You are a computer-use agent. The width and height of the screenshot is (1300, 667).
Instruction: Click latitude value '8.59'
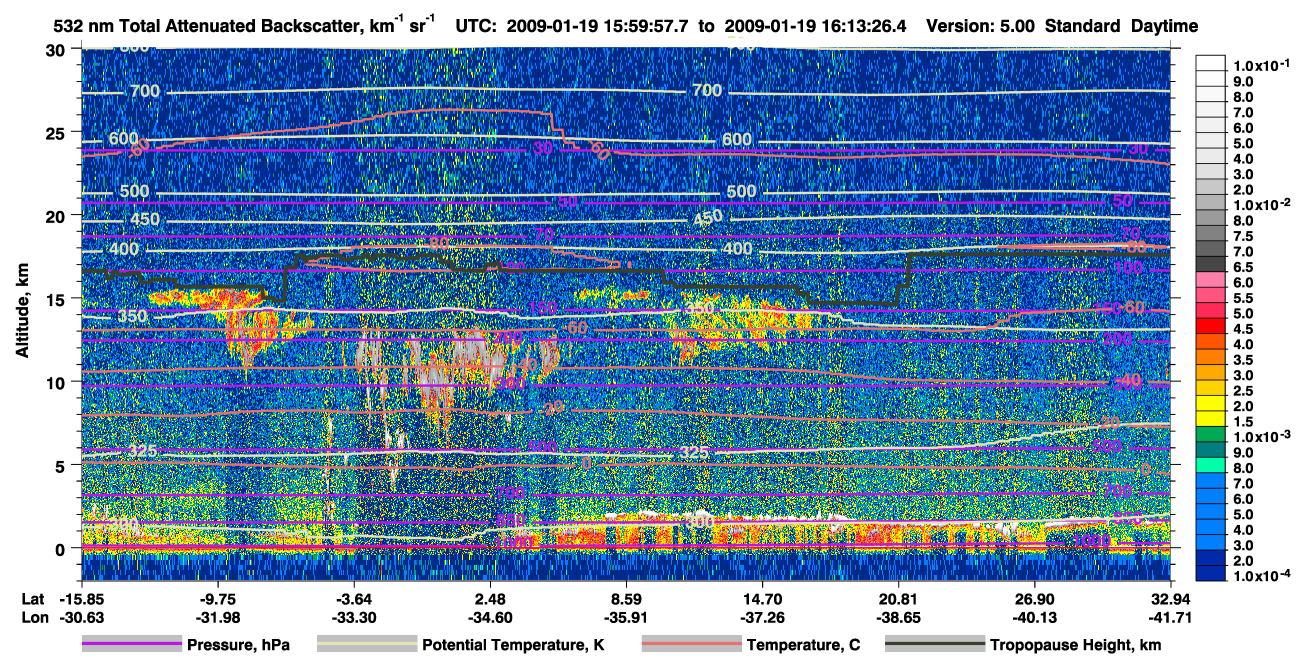click(x=626, y=599)
